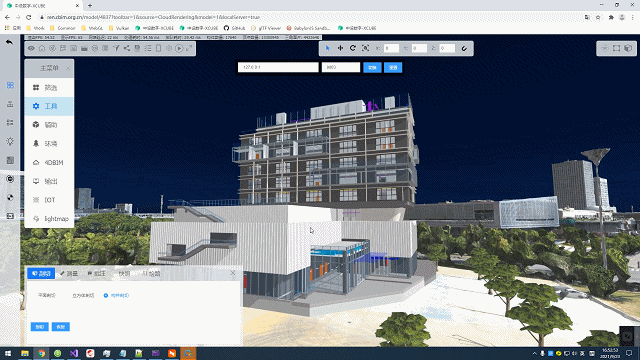Click the home view icon in toolbar
This screenshot has width=640, height=360.
(42, 48)
